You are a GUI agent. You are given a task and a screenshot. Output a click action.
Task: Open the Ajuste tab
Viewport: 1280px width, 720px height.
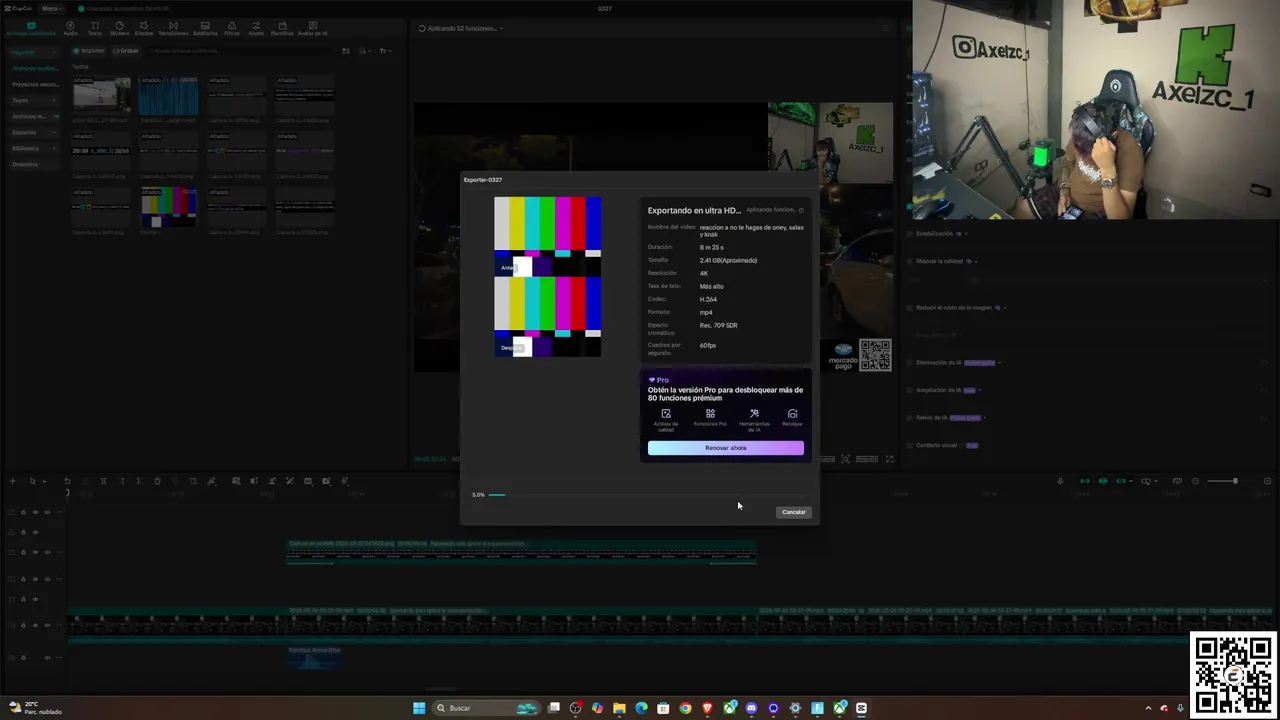click(x=256, y=28)
